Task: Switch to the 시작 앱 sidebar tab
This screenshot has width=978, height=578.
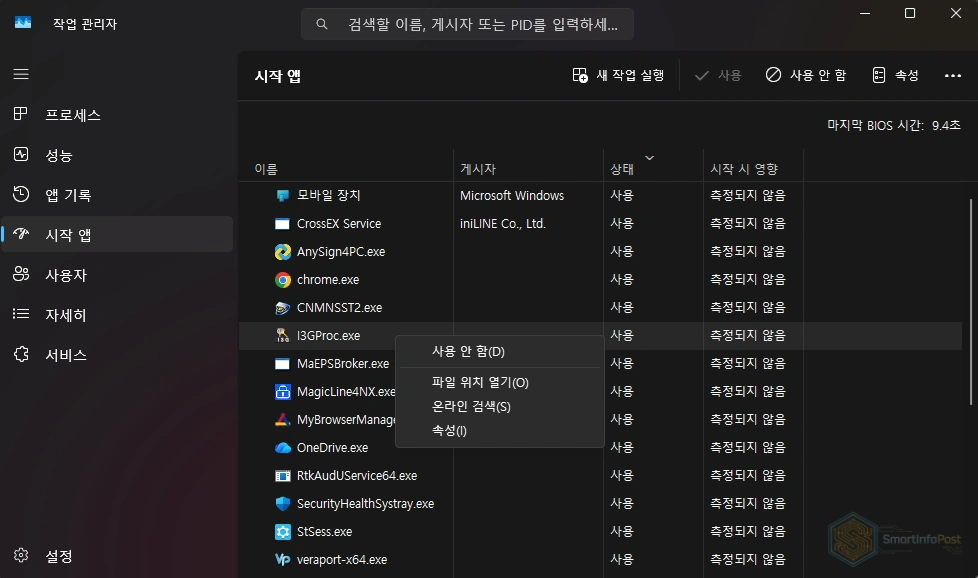Action: [117, 234]
